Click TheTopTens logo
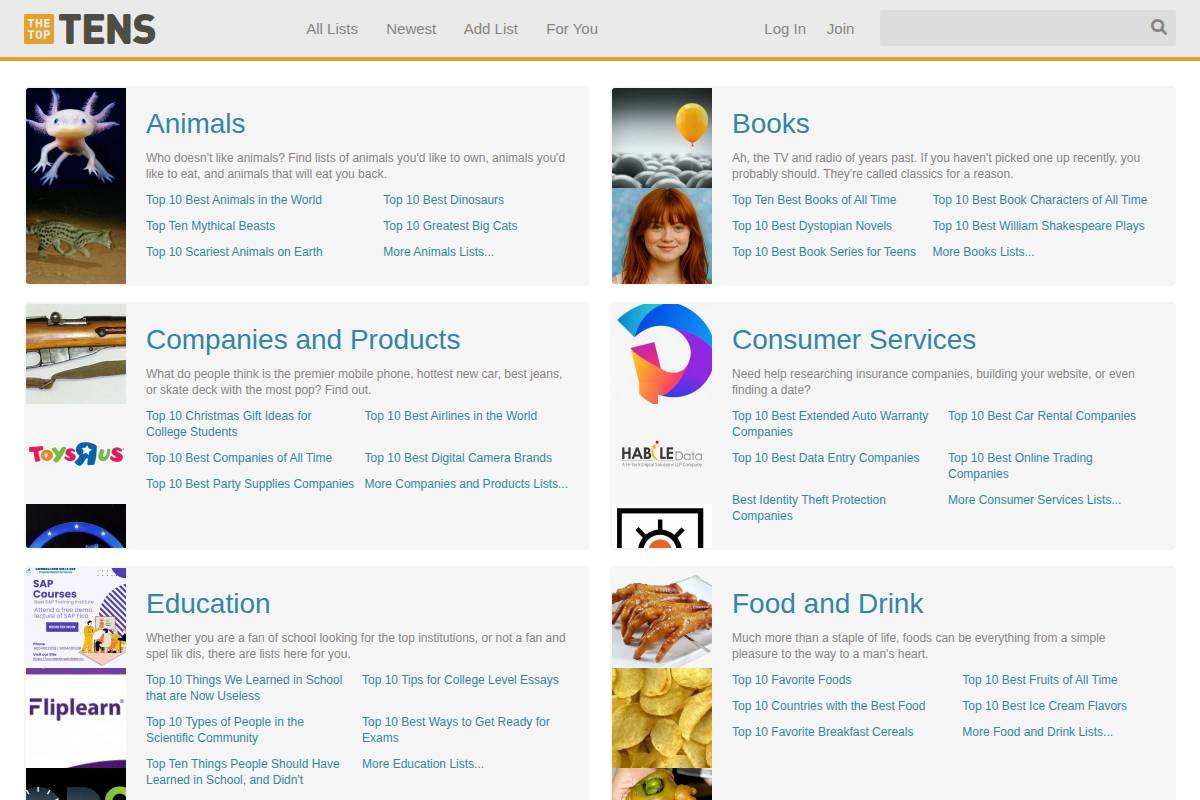This screenshot has width=1200, height=800. 90,29
